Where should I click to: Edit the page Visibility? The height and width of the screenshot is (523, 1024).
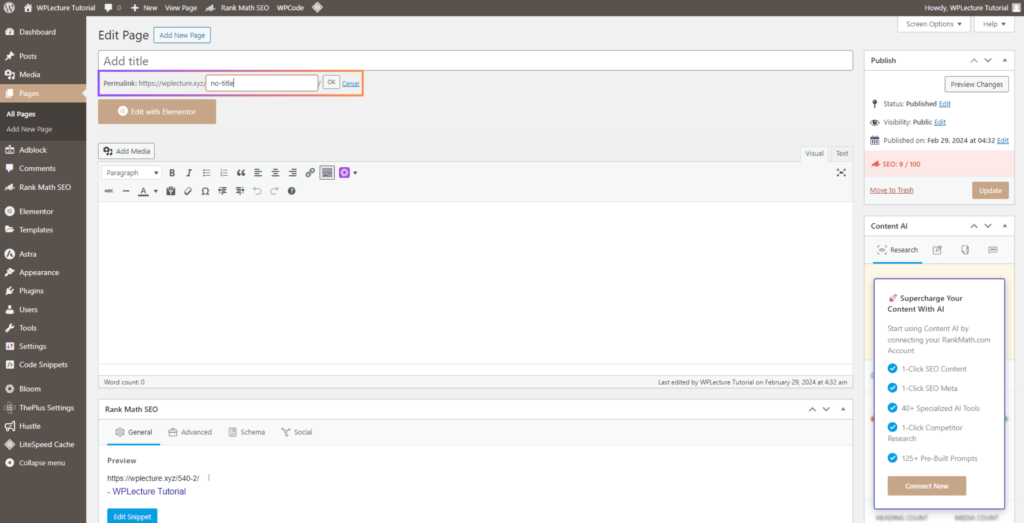coord(940,122)
